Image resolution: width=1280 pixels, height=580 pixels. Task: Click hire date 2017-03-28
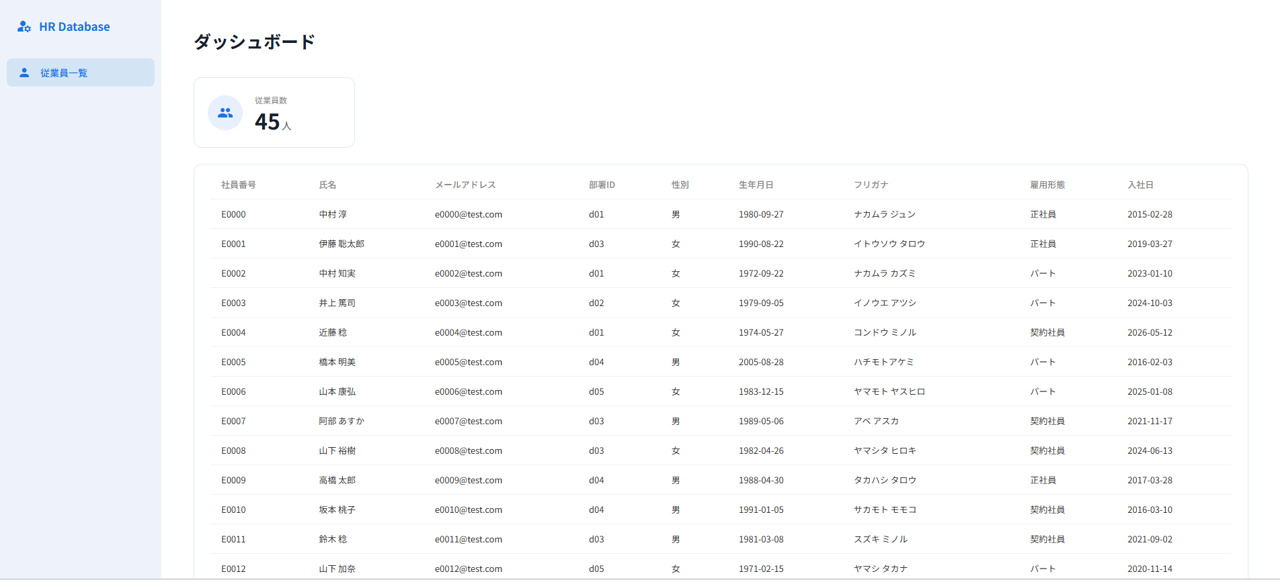(1150, 480)
